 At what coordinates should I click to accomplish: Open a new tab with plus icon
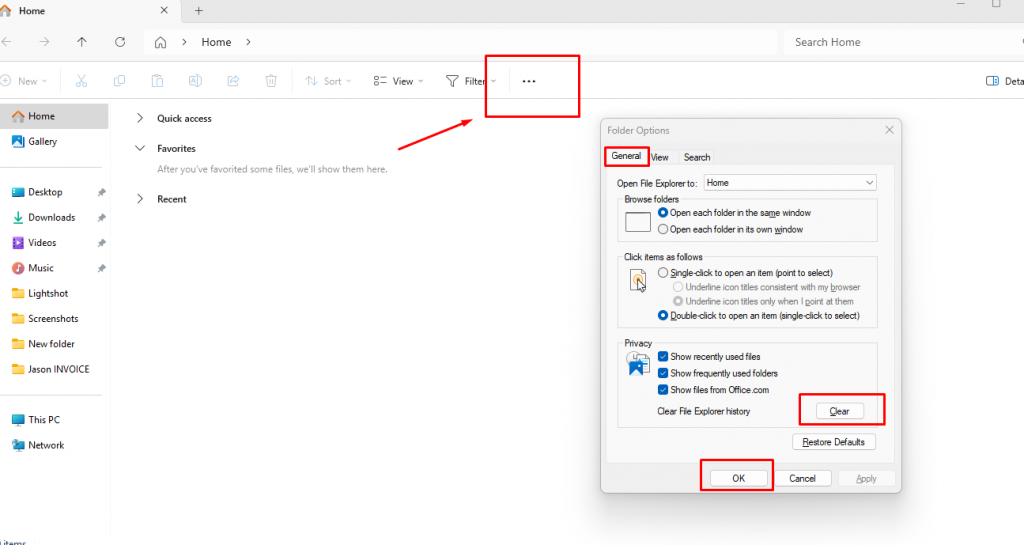coord(199,10)
